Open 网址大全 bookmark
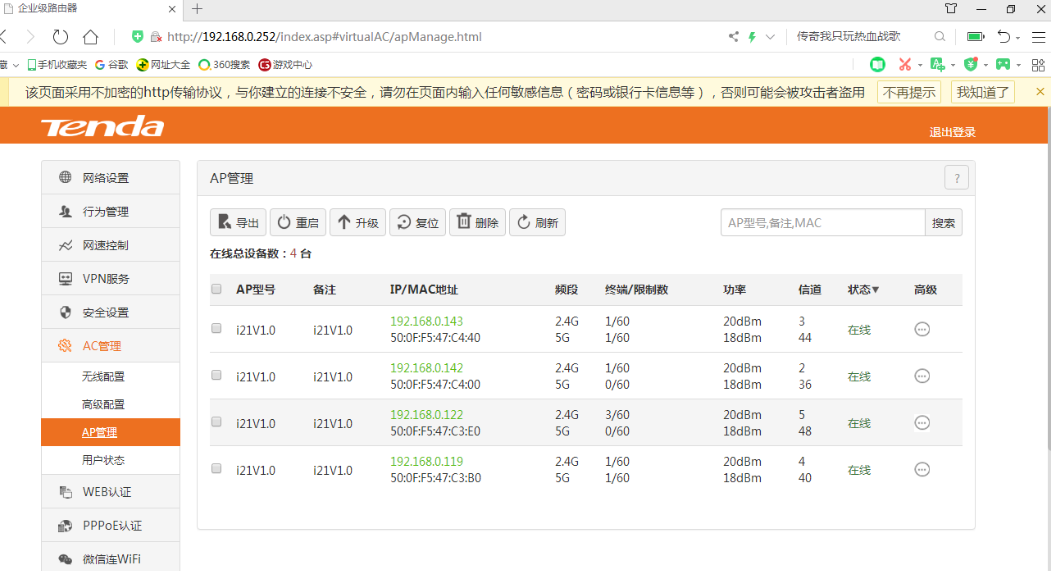 (x=164, y=65)
